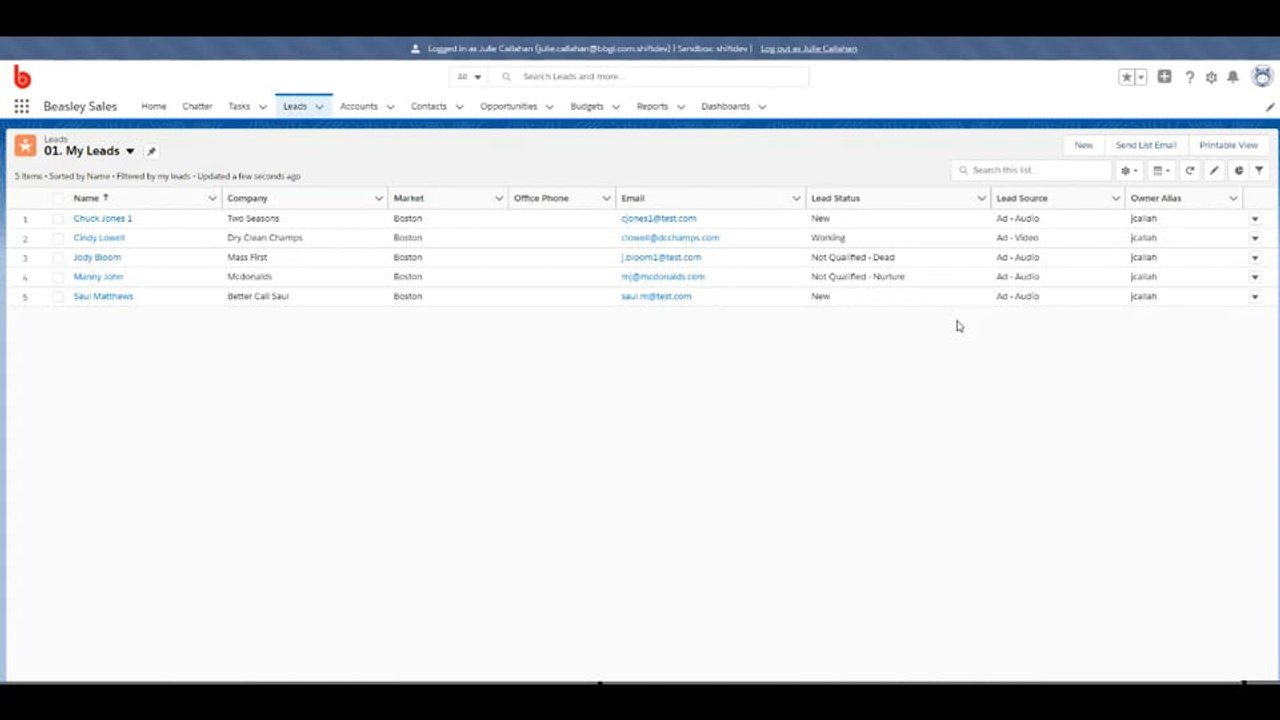Open the Chatter tab
Image resolution: width=1280 pixels, height=720 pixels.
197,106
